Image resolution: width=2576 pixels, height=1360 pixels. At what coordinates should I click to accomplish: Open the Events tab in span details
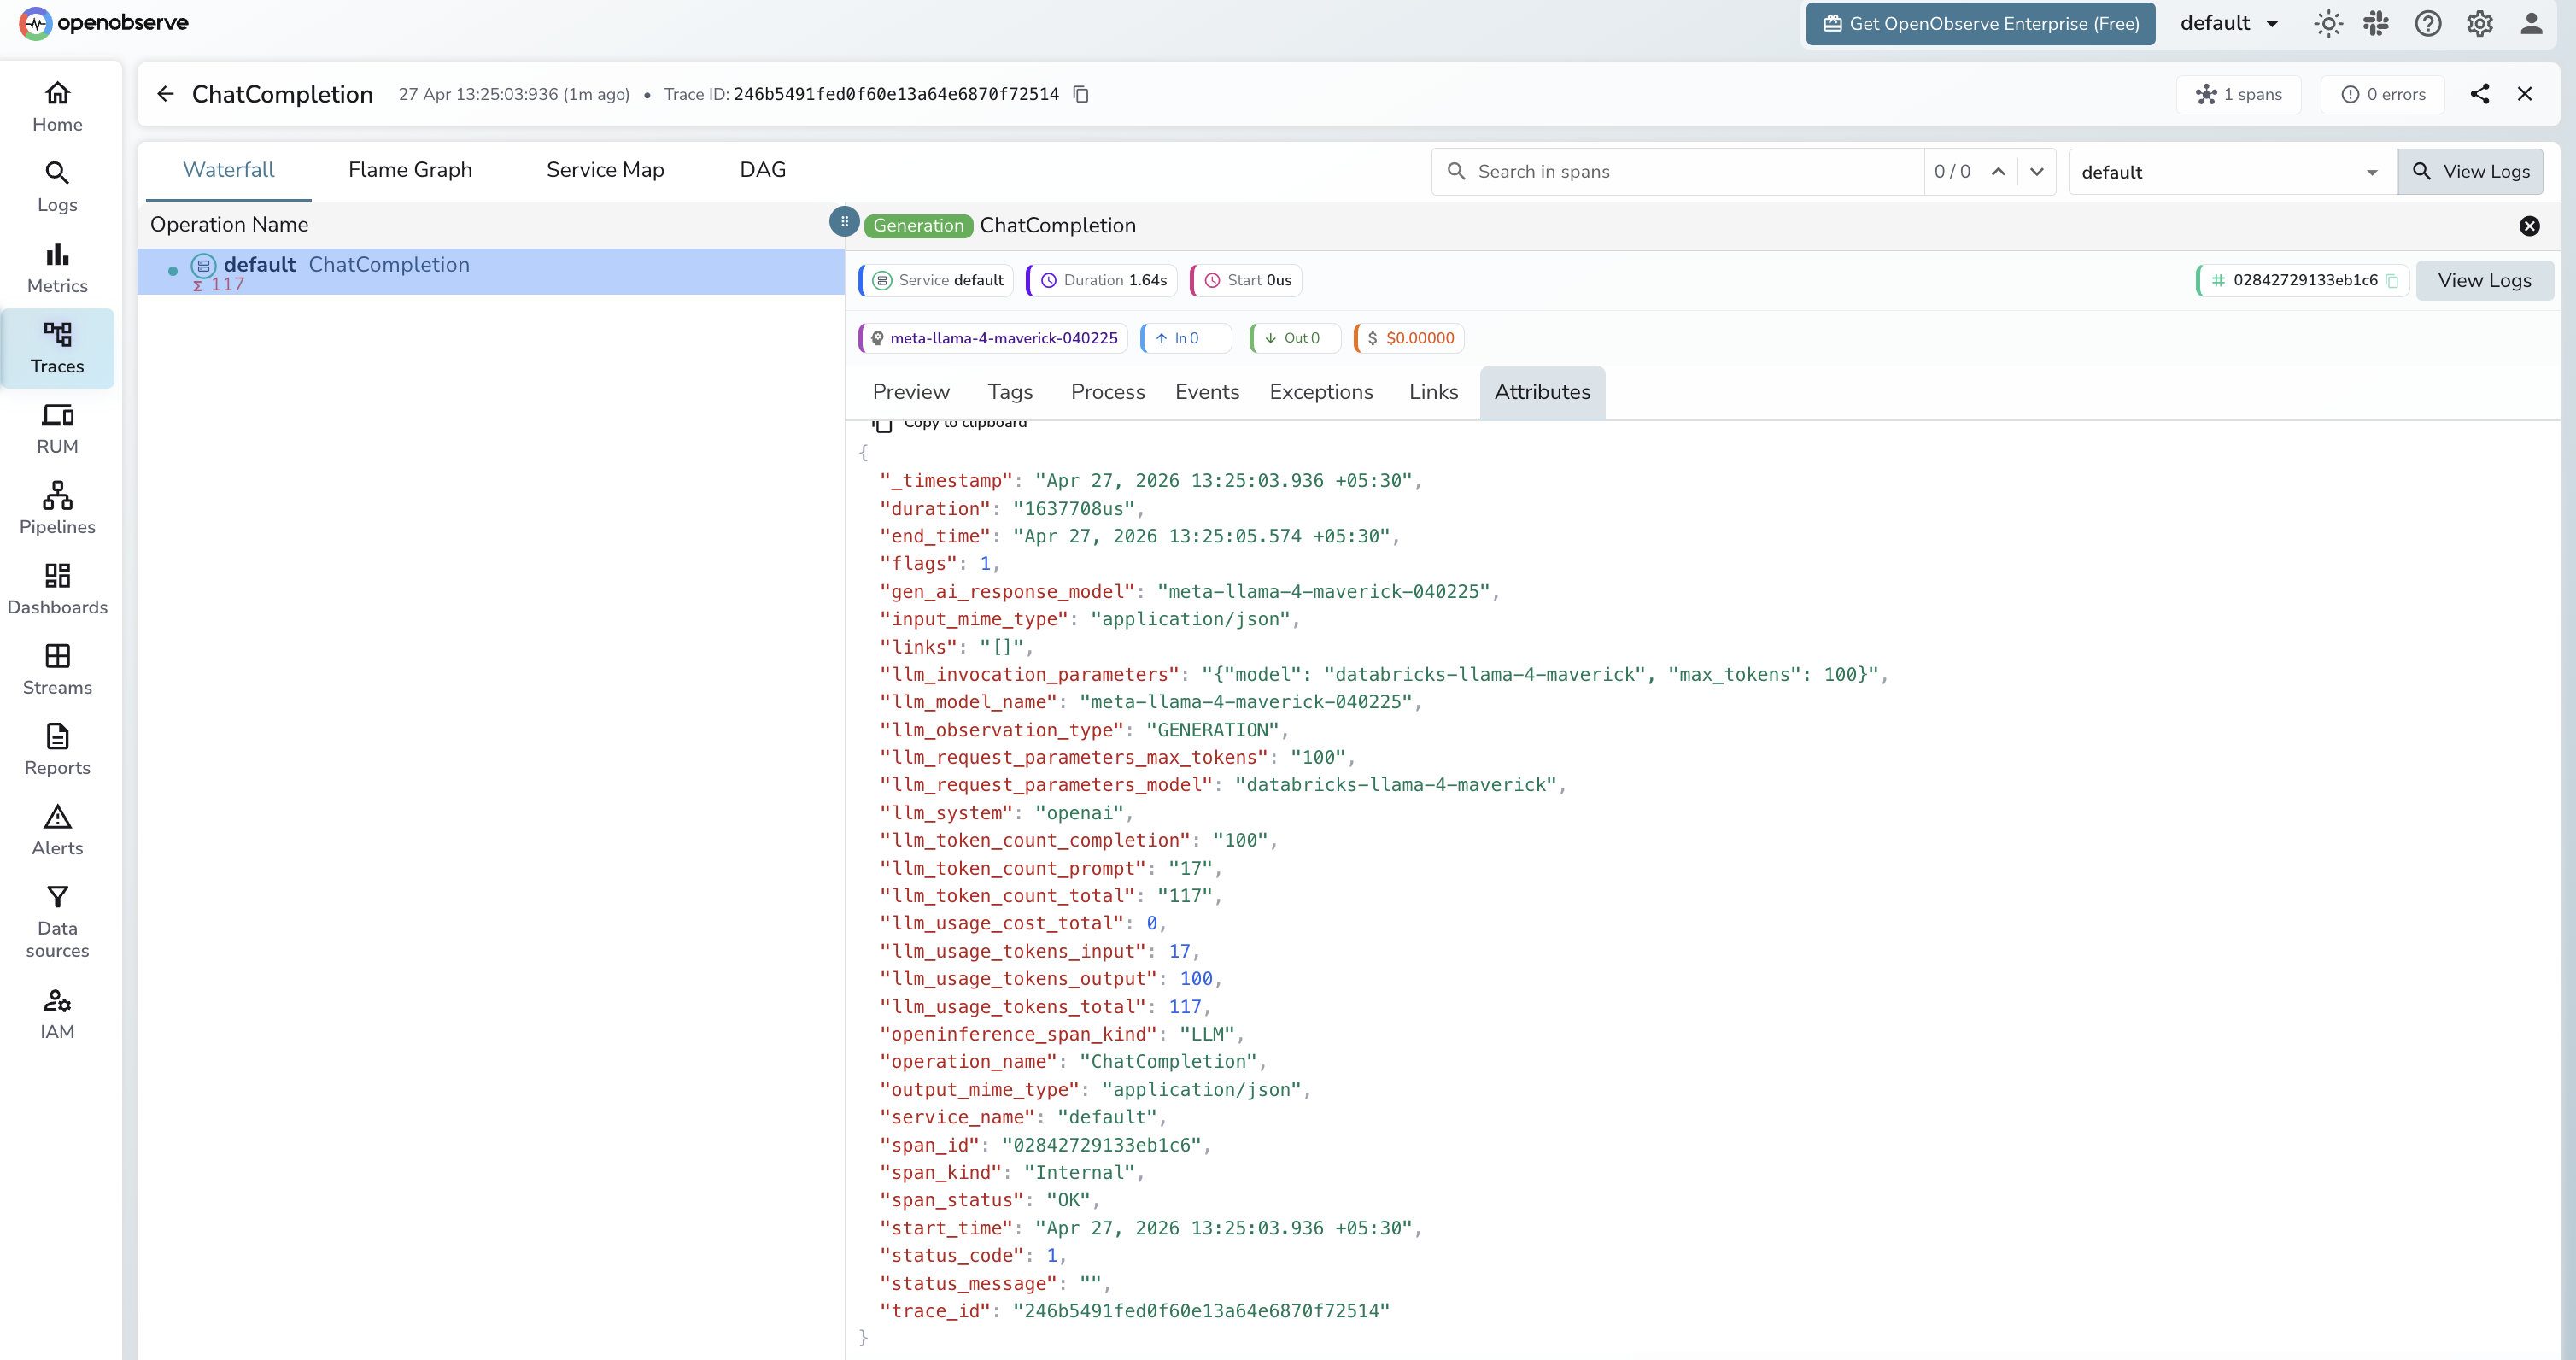pyautogui.click(x=1207, y=392)
